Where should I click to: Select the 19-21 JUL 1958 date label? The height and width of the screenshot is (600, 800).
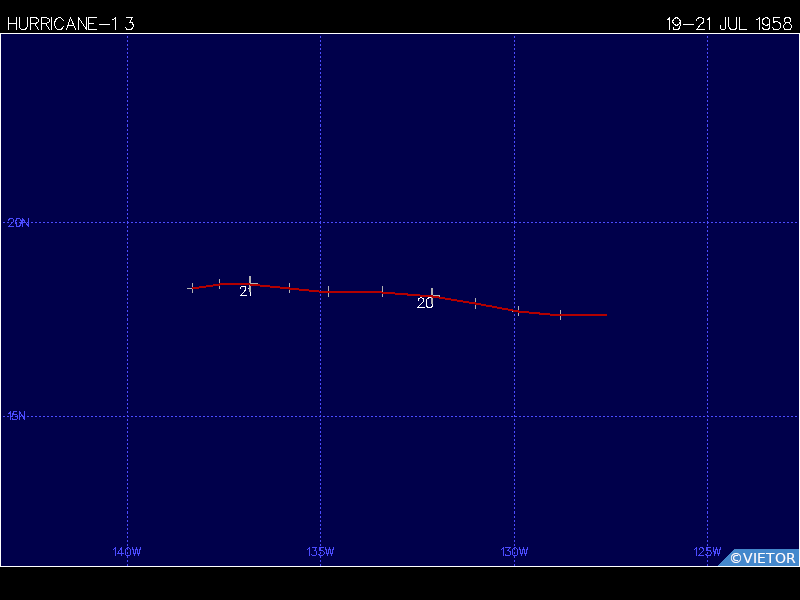(x=729, y=24)
